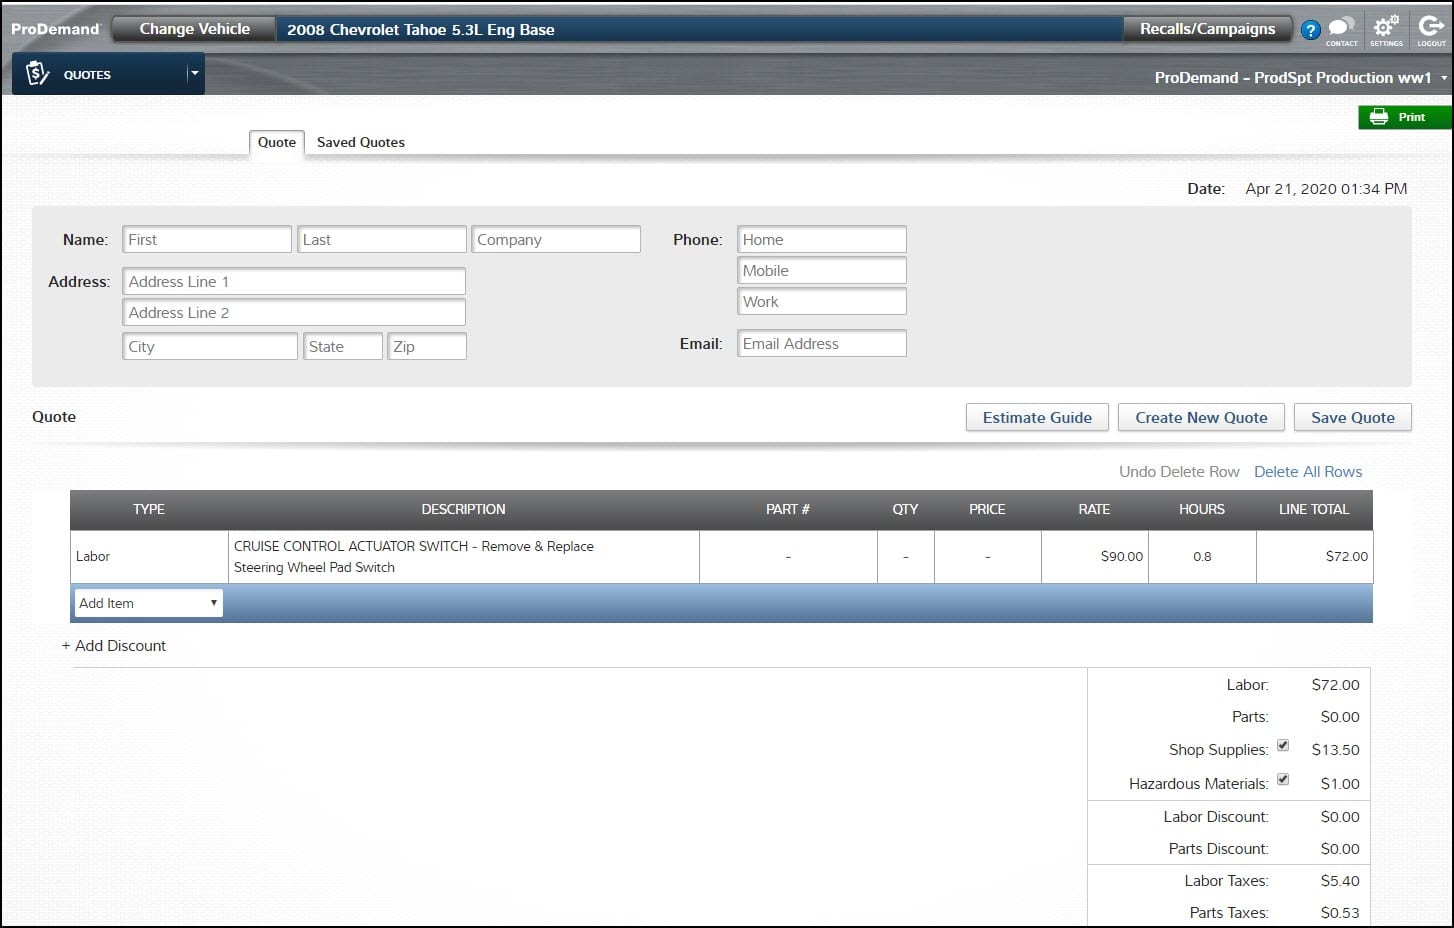This screenshot has height=928, width=1454.
Task: Open the Estimate Guide
Action: [1037, 418]
